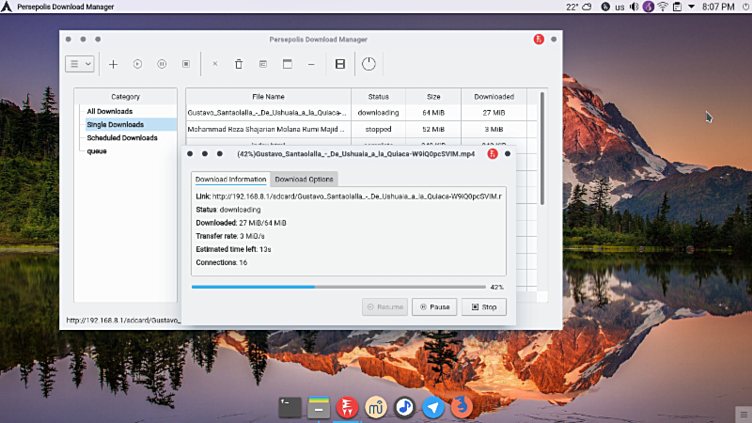Expand the menu dropdown button in toolbar
The image size is (752, 423).
80,64
